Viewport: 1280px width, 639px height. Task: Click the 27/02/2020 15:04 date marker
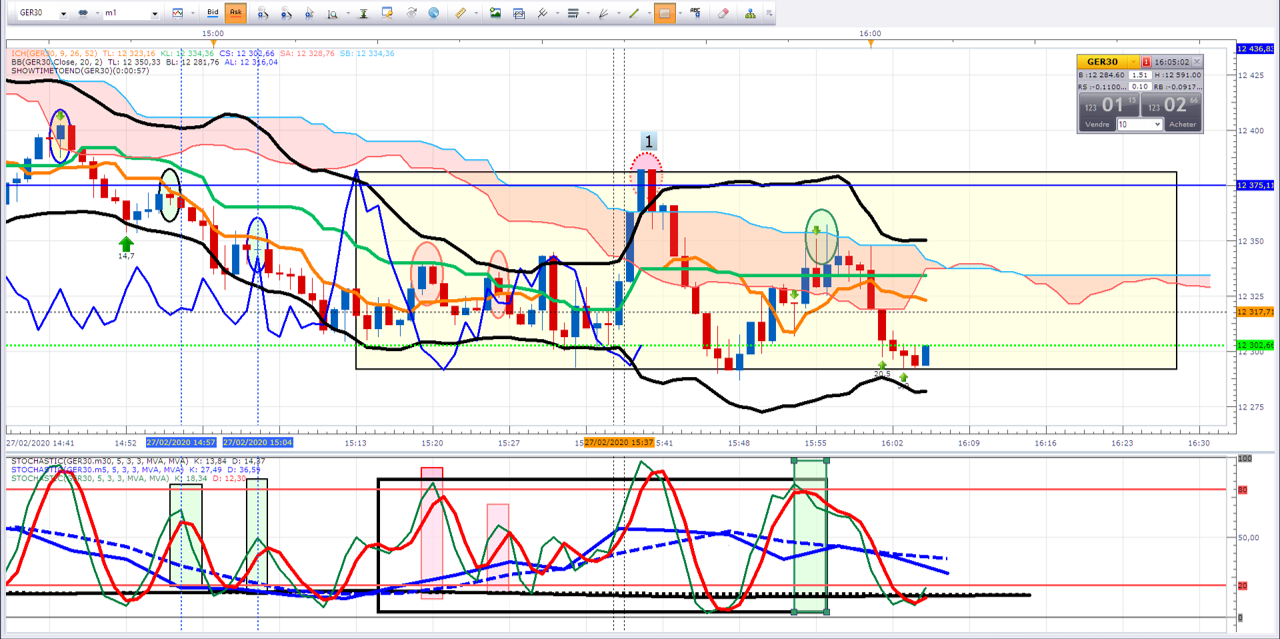256,441
